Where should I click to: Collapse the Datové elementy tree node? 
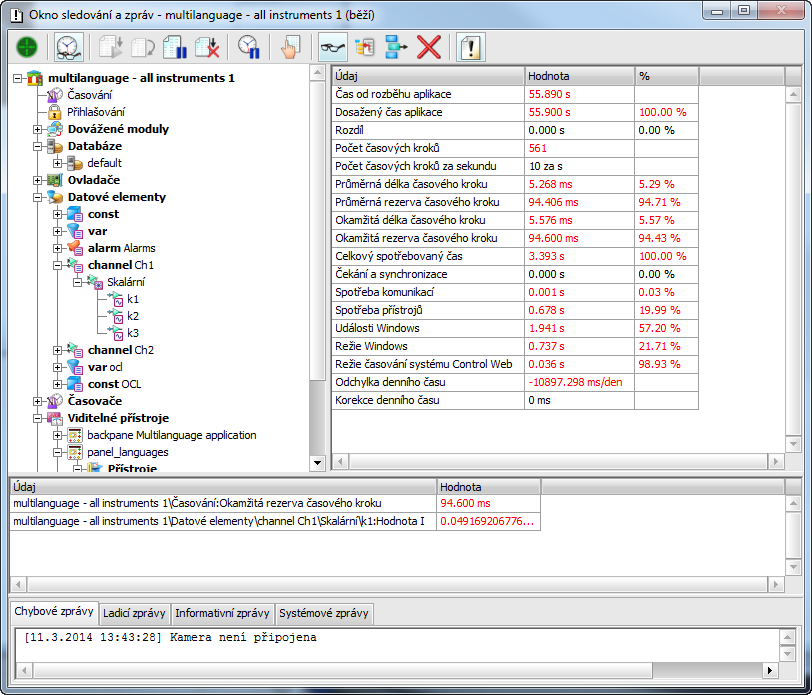[x=38, y=197]
